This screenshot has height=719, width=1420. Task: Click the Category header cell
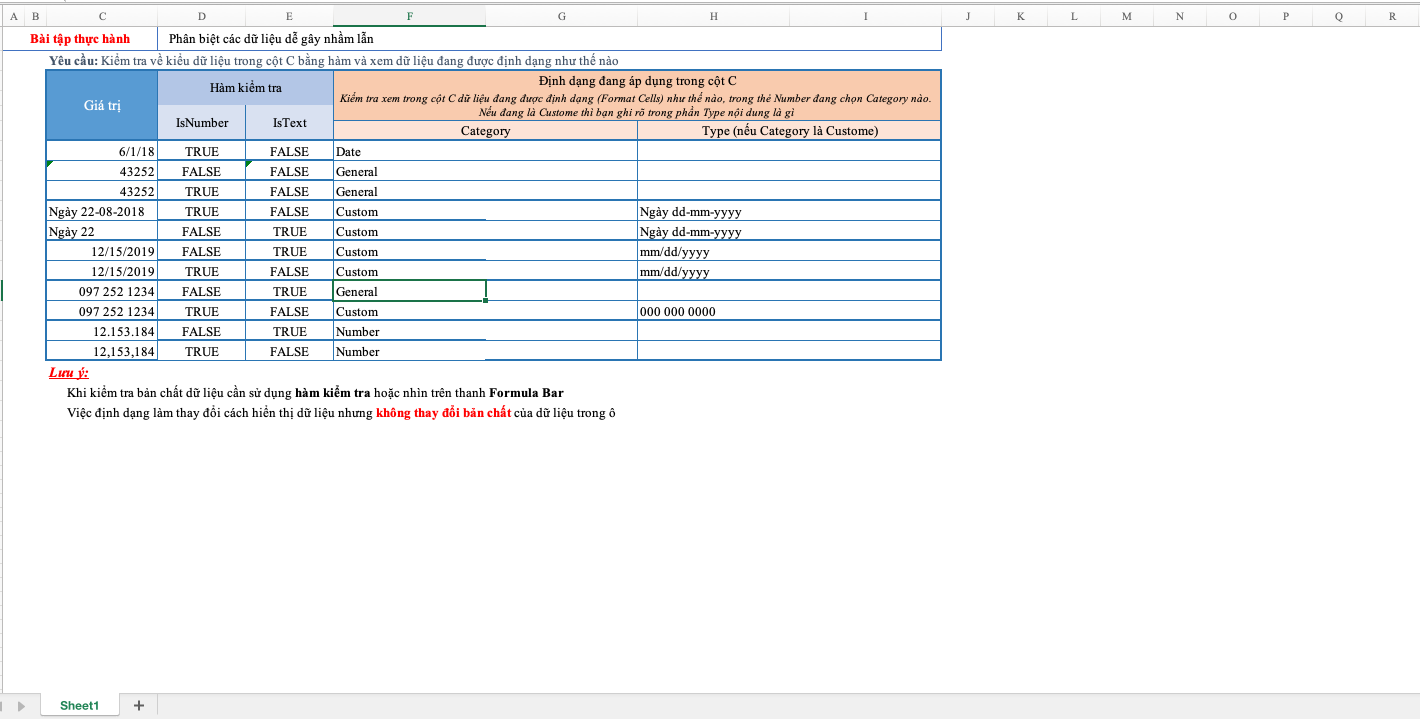click(x=485, y=131)
